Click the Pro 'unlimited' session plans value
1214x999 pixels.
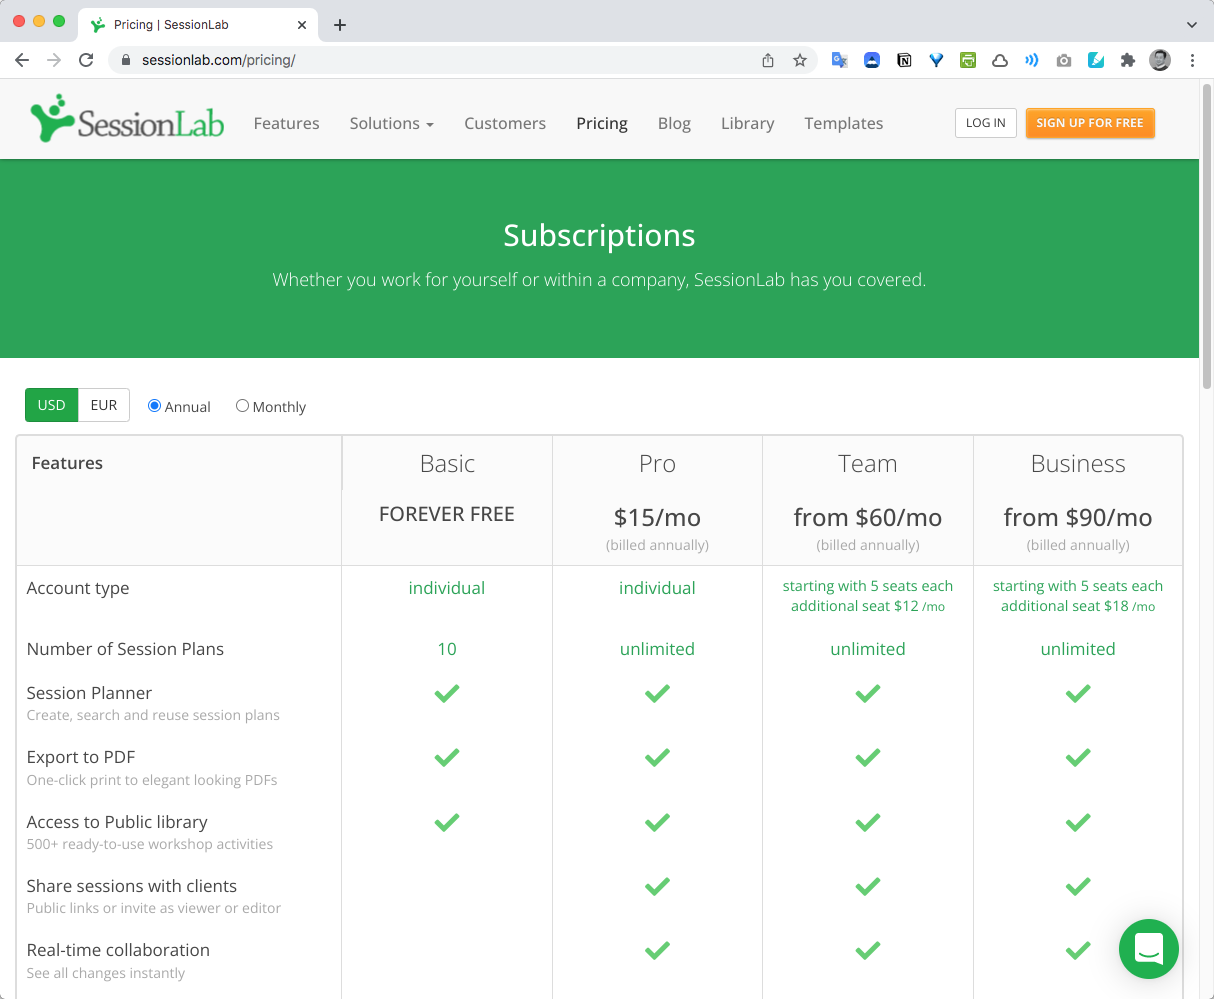(657, 649)
